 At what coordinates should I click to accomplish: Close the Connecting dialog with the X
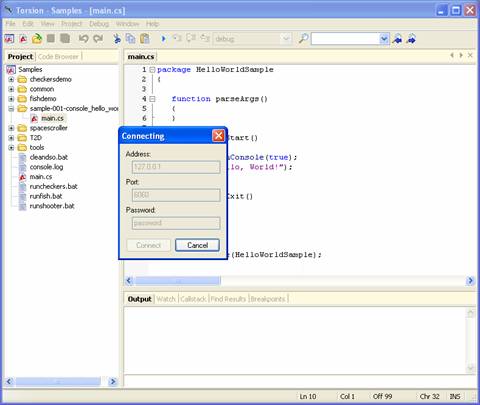point(218,136)
